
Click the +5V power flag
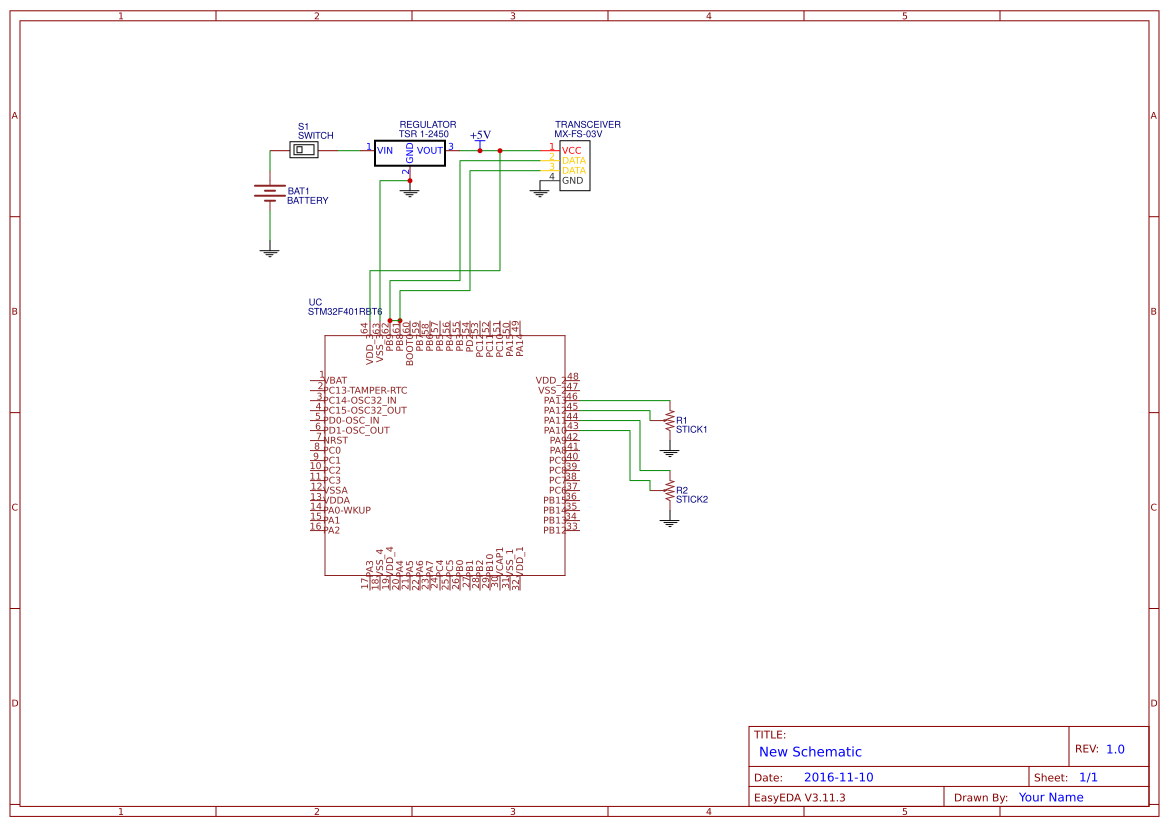click(479, 141)
